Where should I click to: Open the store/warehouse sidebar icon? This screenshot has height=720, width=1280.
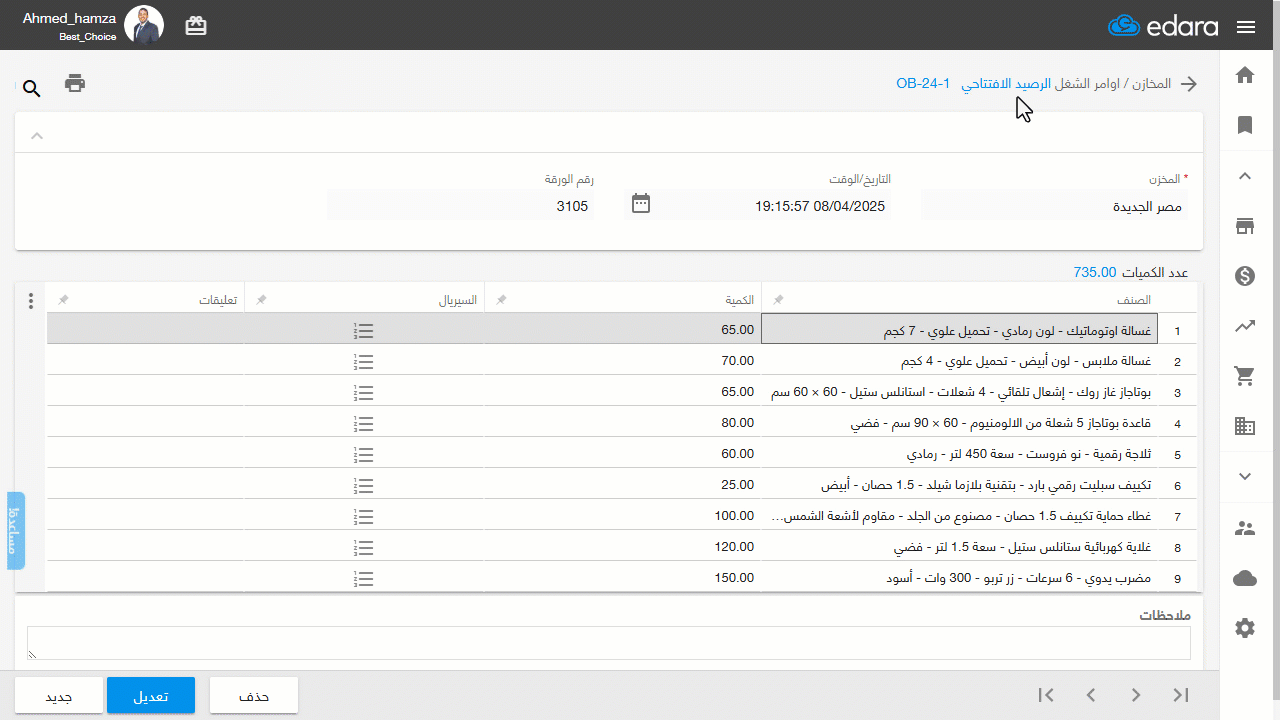1245,226
